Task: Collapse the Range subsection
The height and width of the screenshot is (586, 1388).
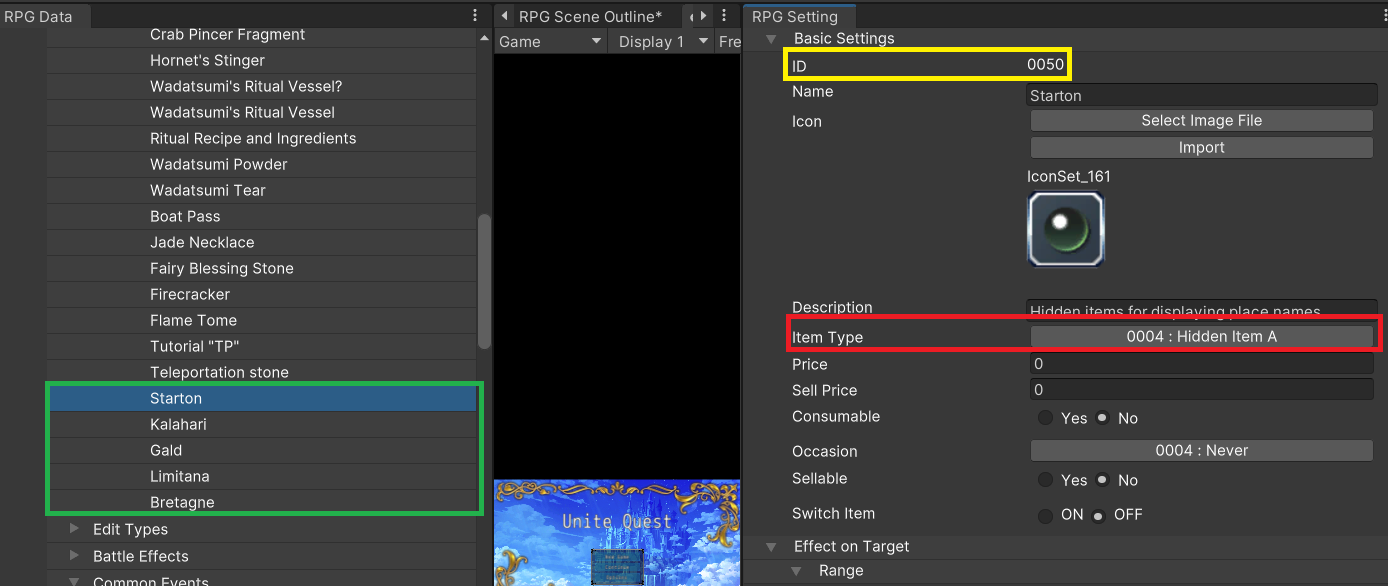Action: coord(797,571)
